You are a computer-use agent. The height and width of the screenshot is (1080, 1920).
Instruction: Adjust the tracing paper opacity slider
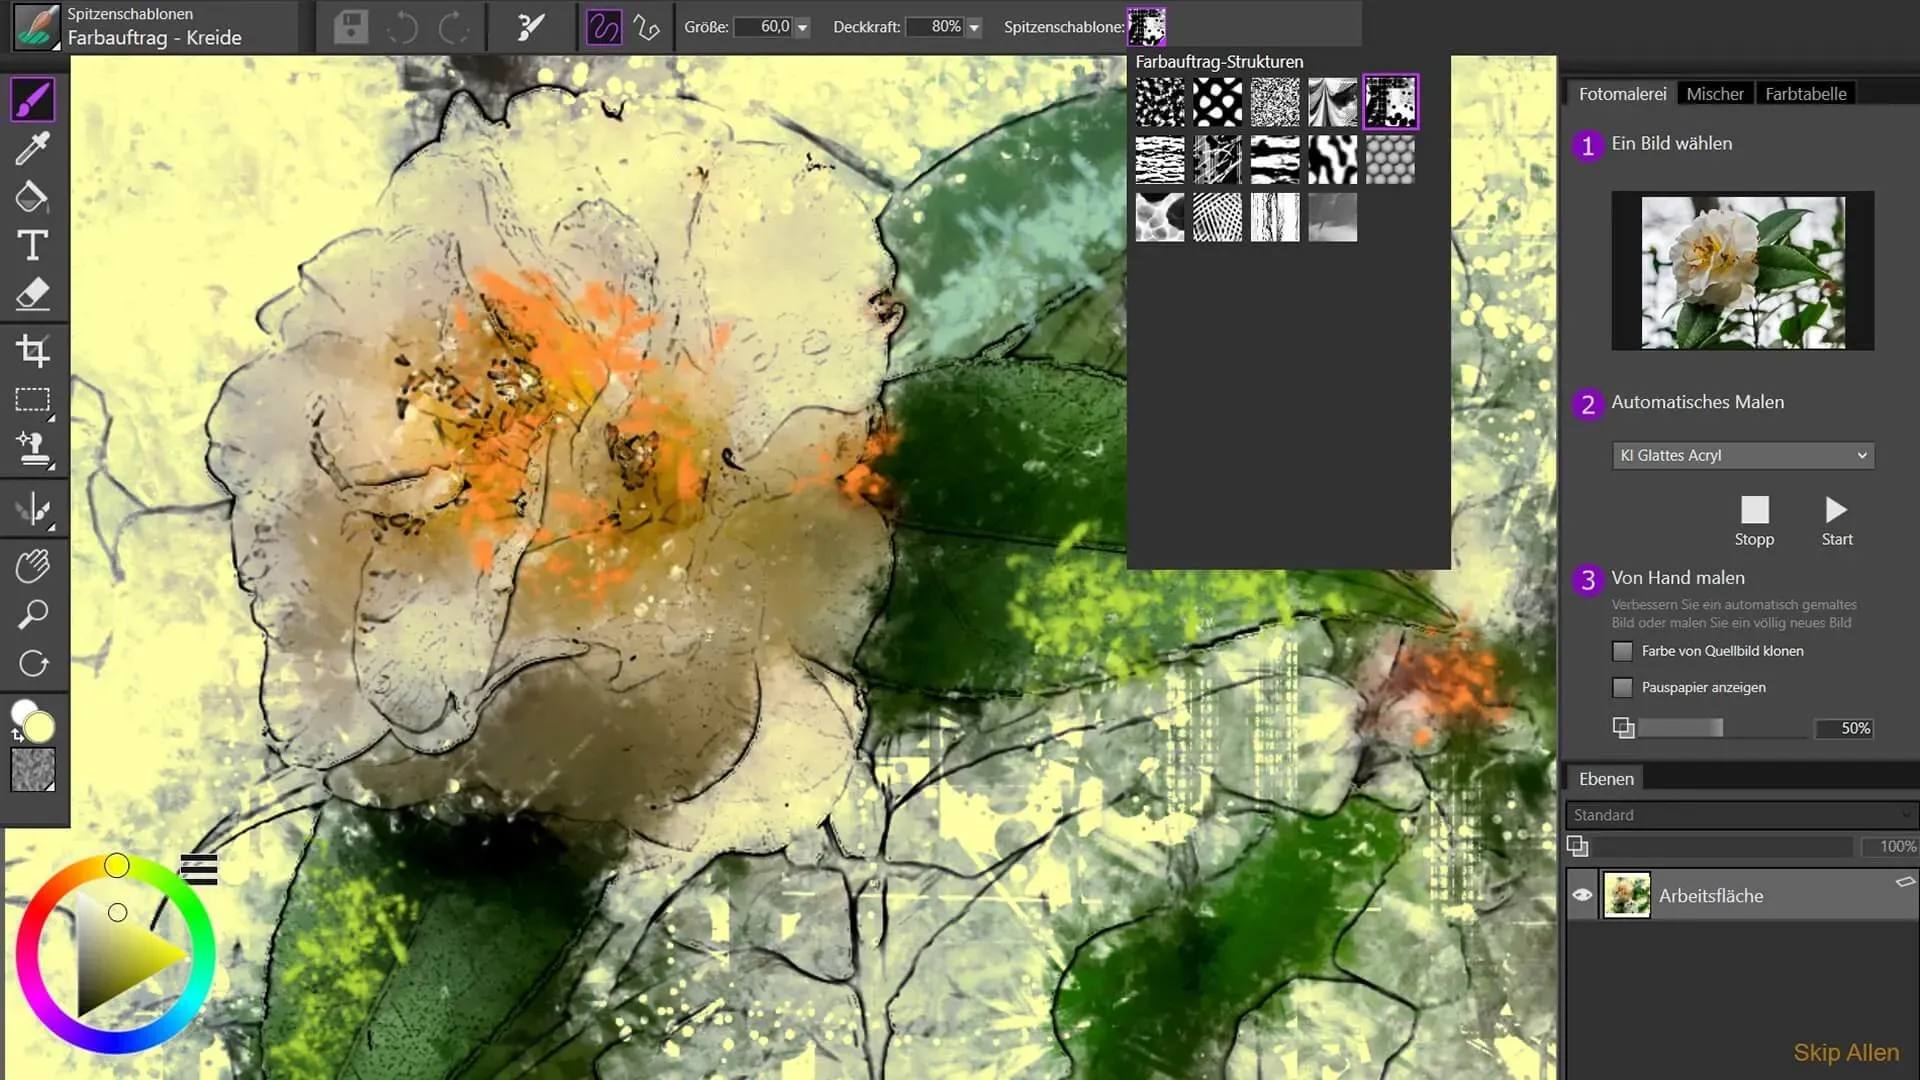(1724, 728)
